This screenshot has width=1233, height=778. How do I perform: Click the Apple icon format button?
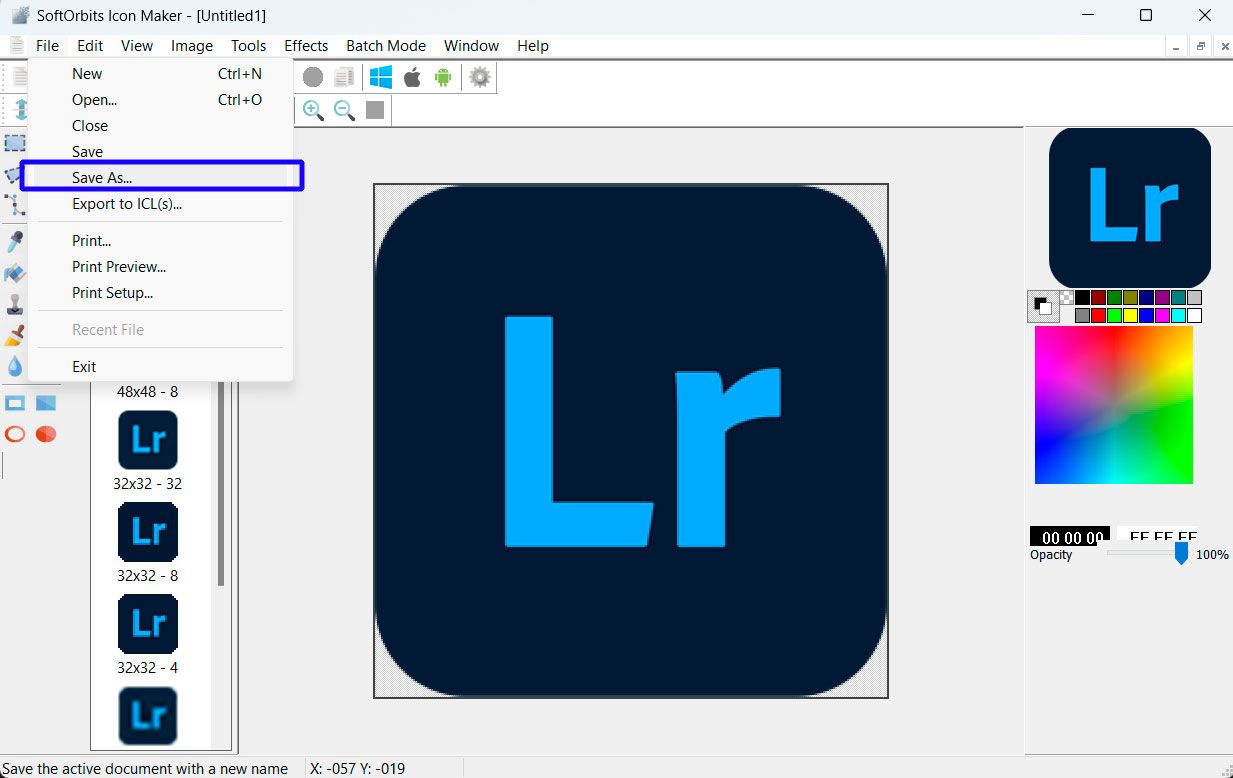pyautogui.click(x=412, y=77)
